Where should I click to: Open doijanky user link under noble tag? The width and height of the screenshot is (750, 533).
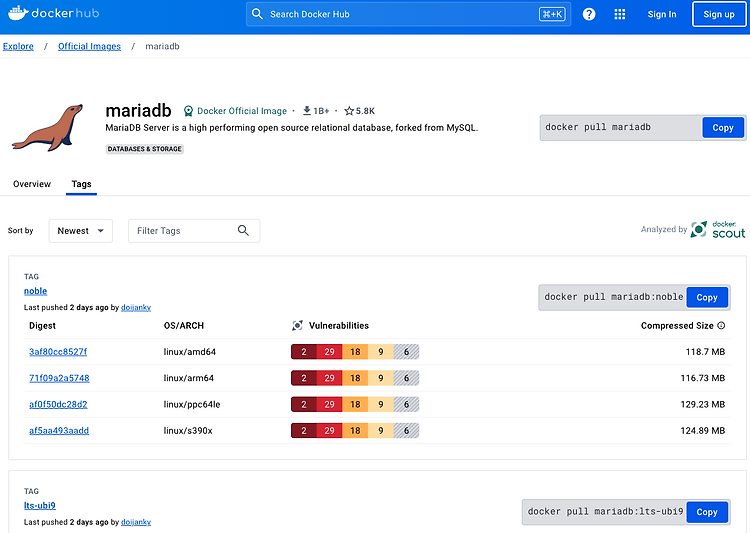pos(136,307)
